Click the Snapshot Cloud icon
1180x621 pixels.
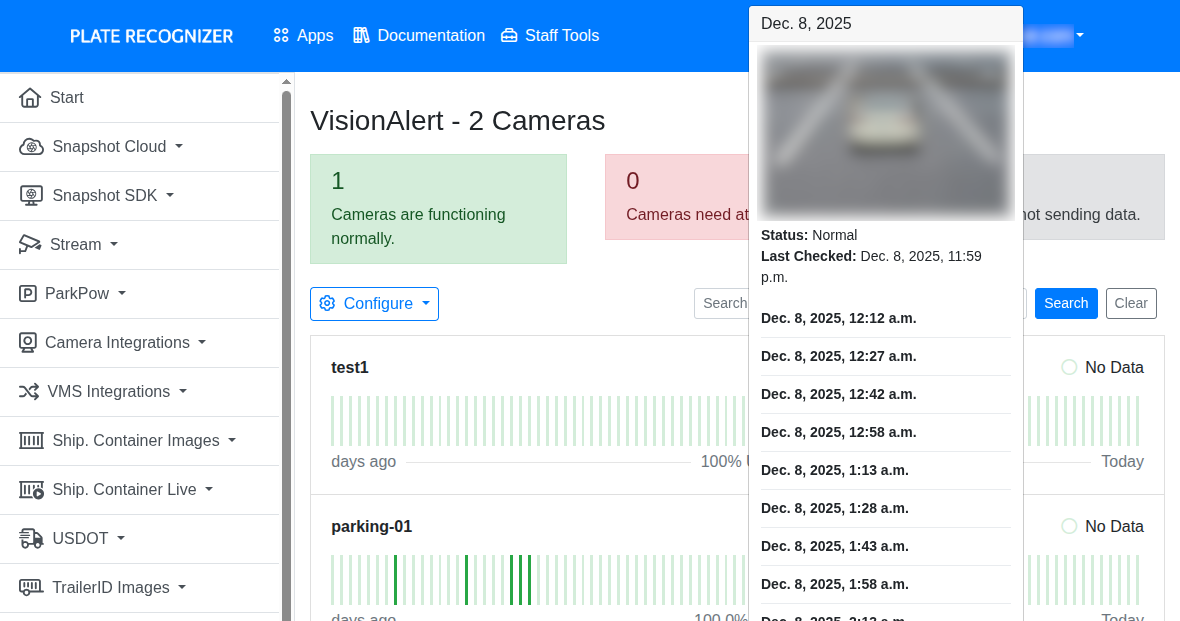click(x=31, y=147)
